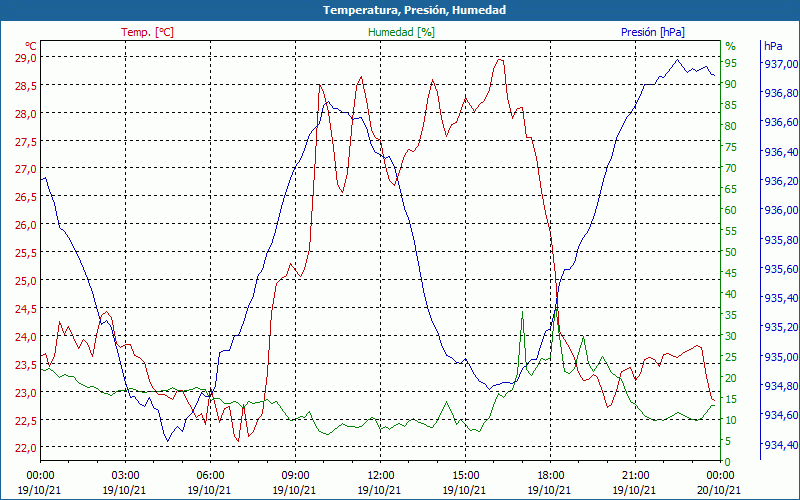This screenshot has height=500, width=800.
Task: Click green humidity axis value '80'
Action: (x=731, y=126)
